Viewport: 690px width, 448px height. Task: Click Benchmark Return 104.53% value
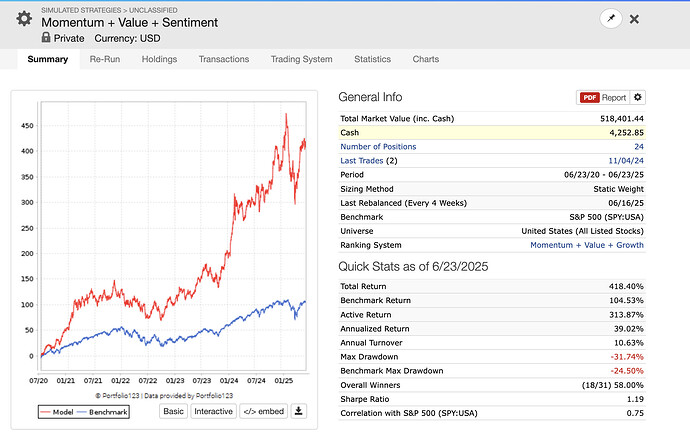click(626, 300)
